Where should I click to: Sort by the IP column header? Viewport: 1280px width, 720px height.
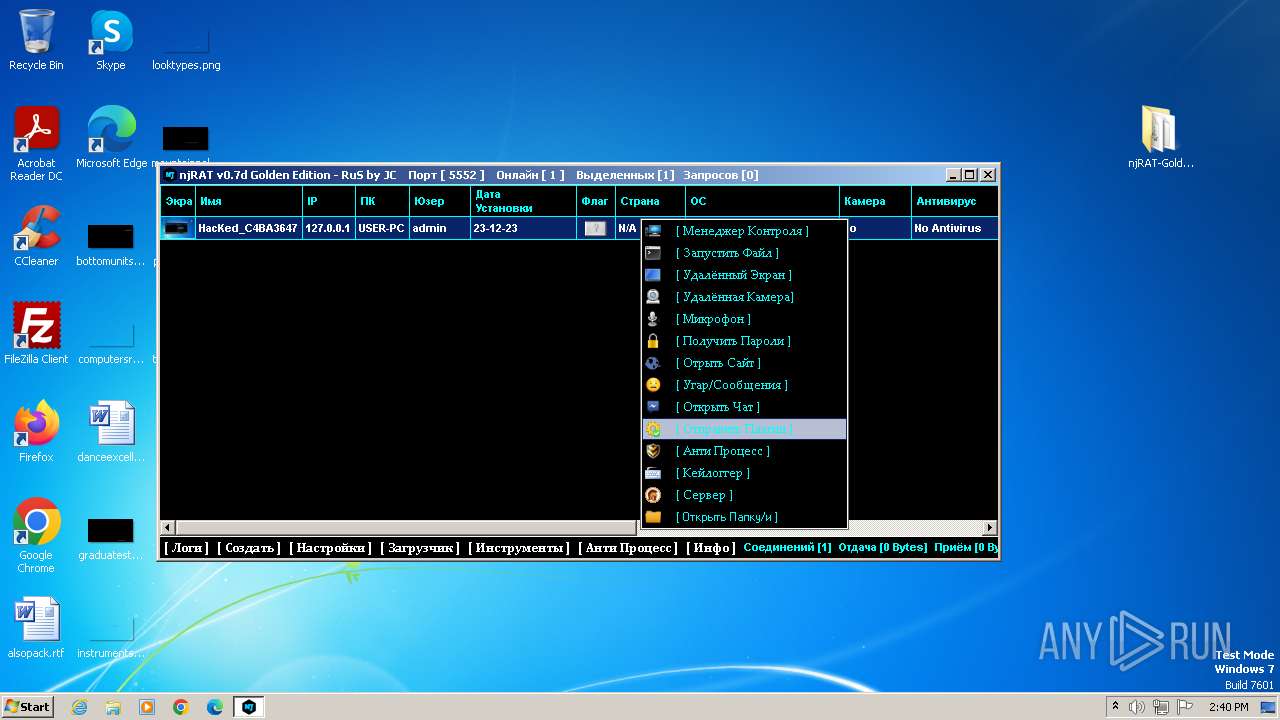point(329,201)
